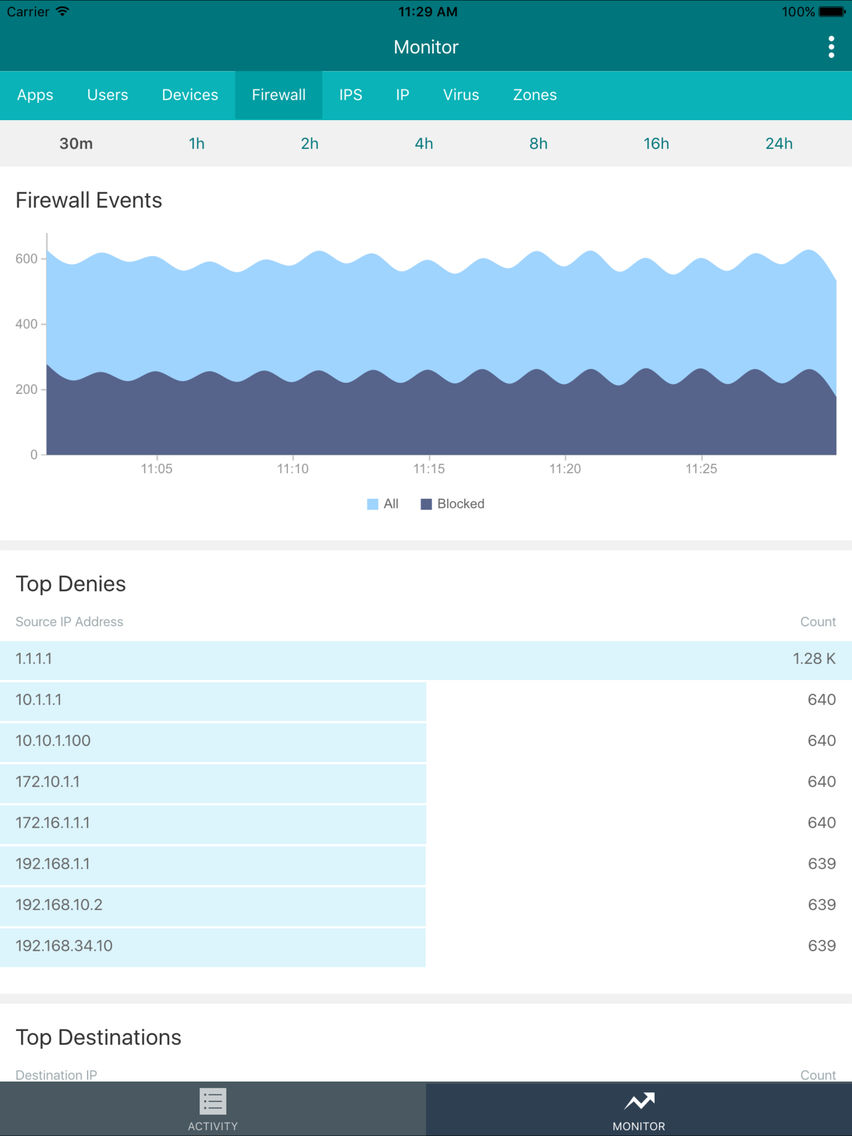
Task: Show the last 24h of events
Action: (x=779, y=143)
